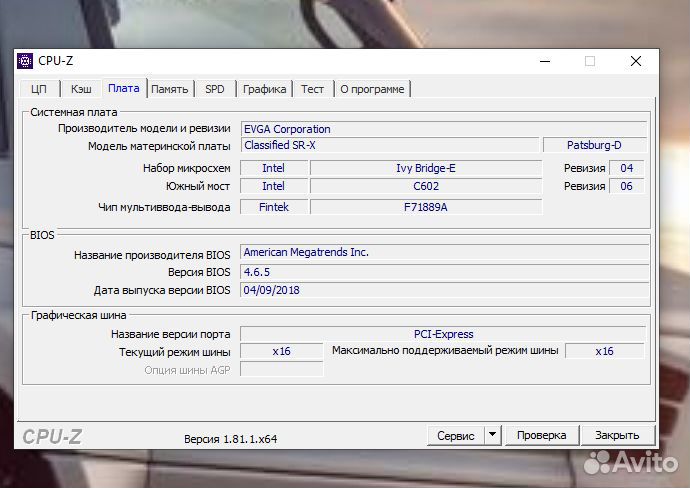Click the Закрыть button
The height and width of the screenshot is (488, 690).
617,435
